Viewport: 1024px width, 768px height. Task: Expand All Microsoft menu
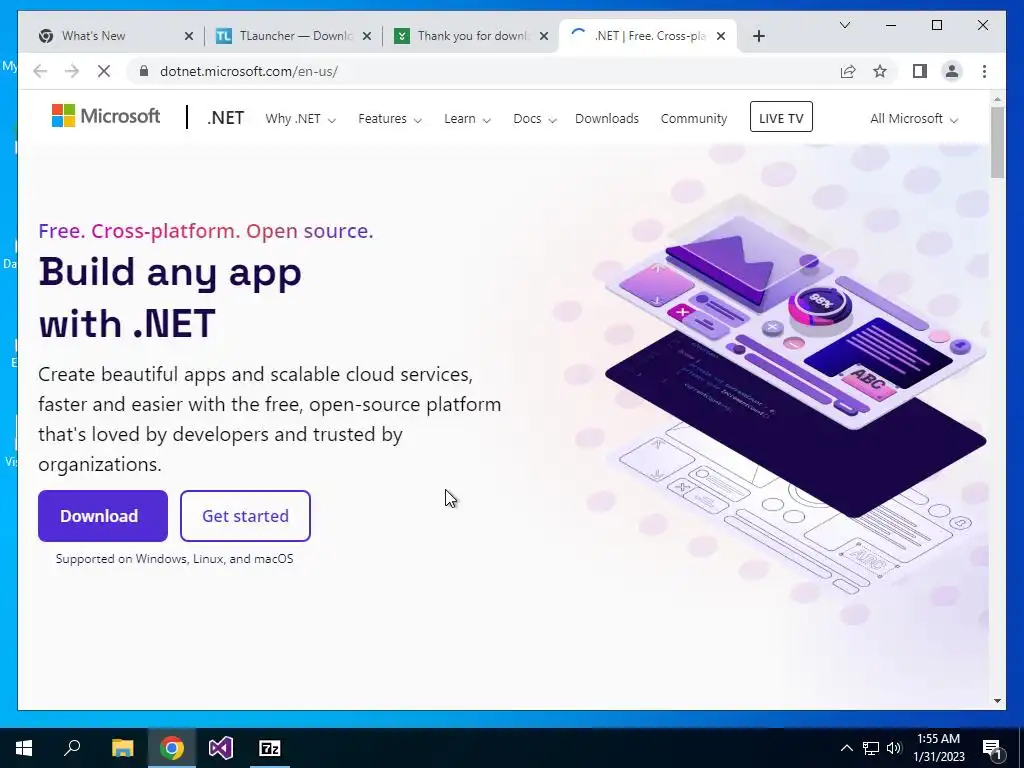coord(914,119)
